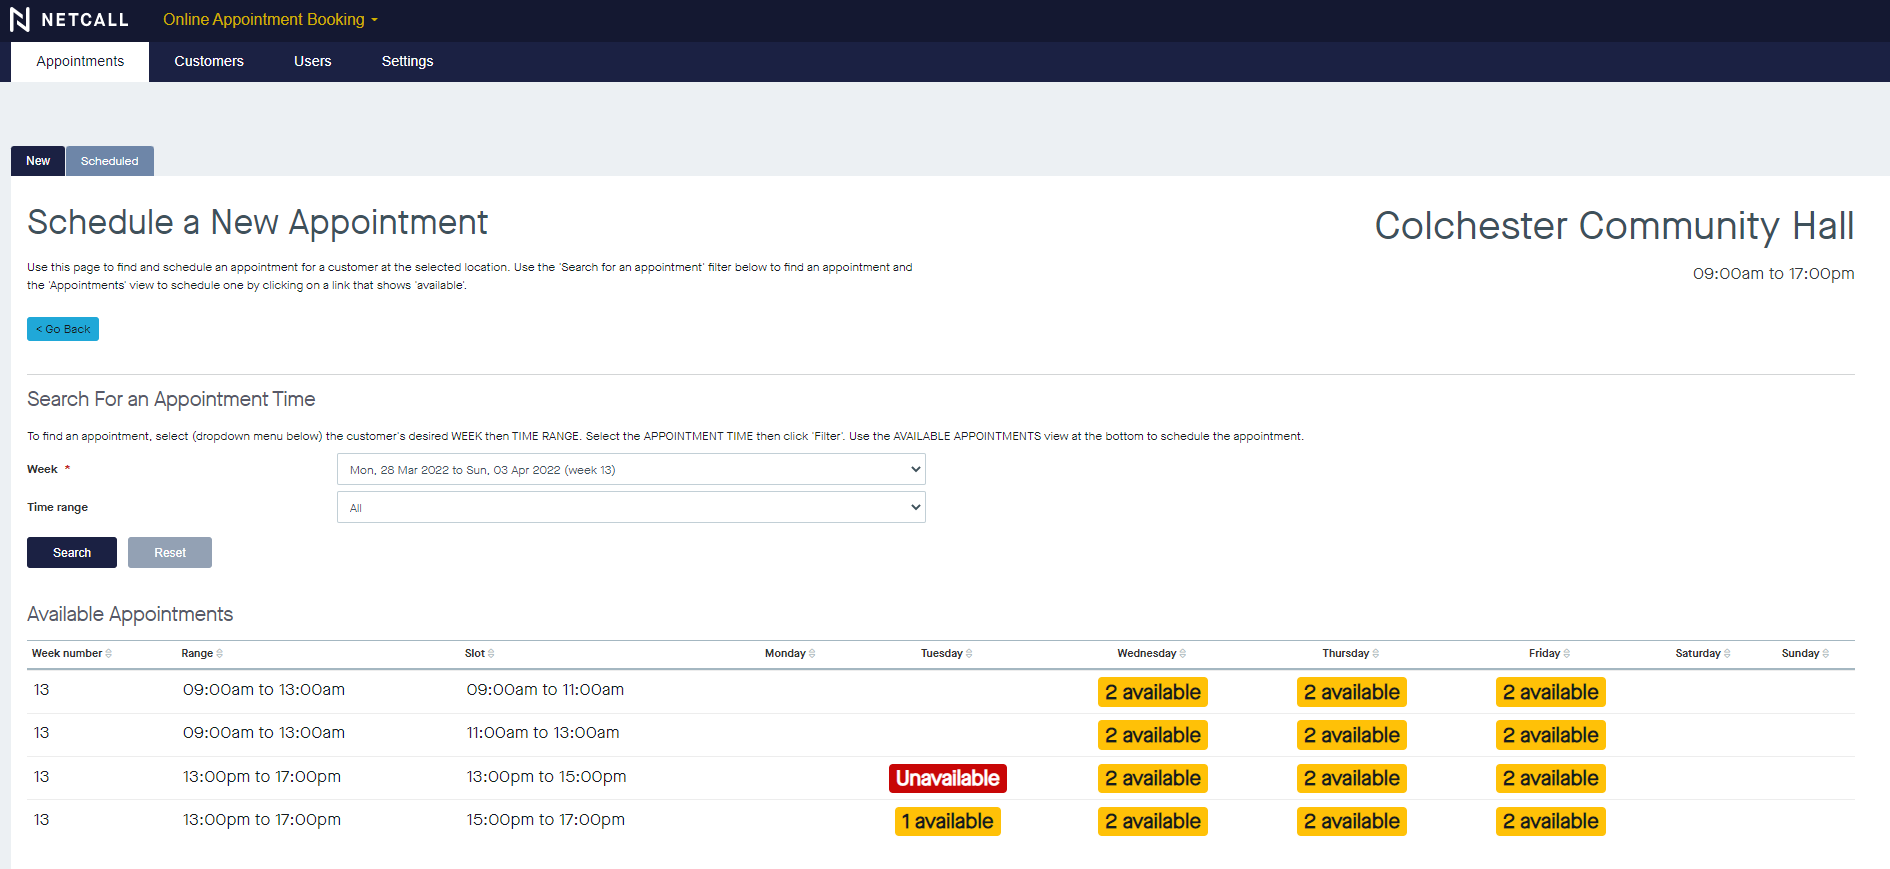Screen dimensions: 1890x869
Task: Click the Netcall logo icon
Action: 20,20
